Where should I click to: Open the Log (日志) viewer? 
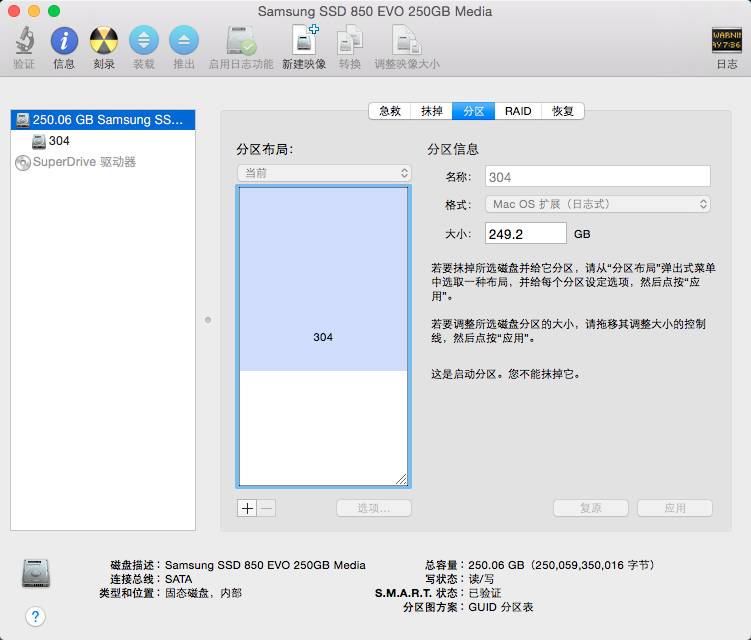tap(727, 40)
